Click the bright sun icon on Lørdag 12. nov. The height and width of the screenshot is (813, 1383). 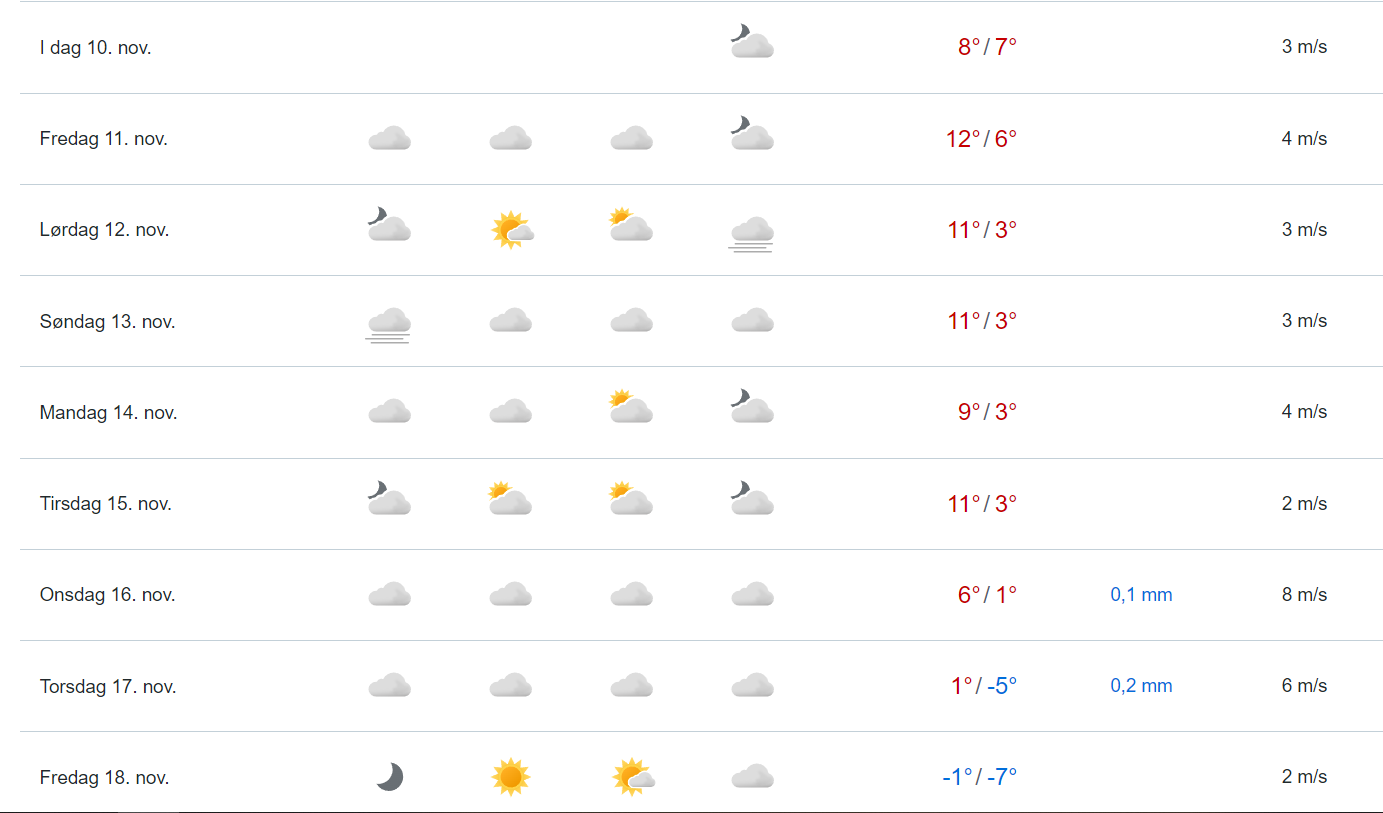click(x=511, y=230)
